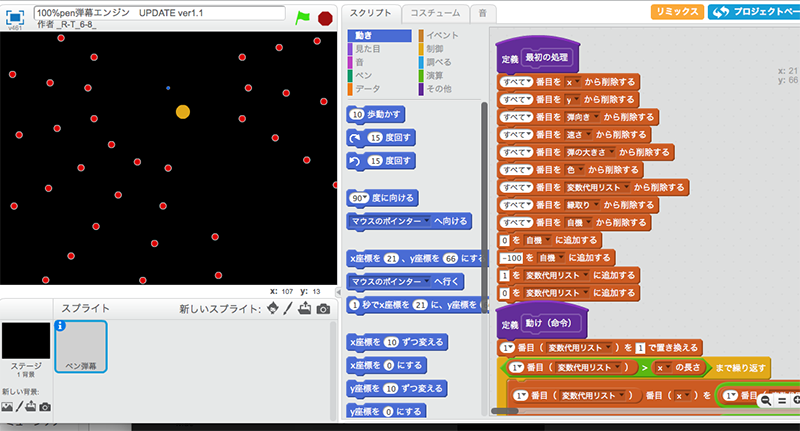
Task: Click the clockwise 15度回す block
Action: [381, 138]
